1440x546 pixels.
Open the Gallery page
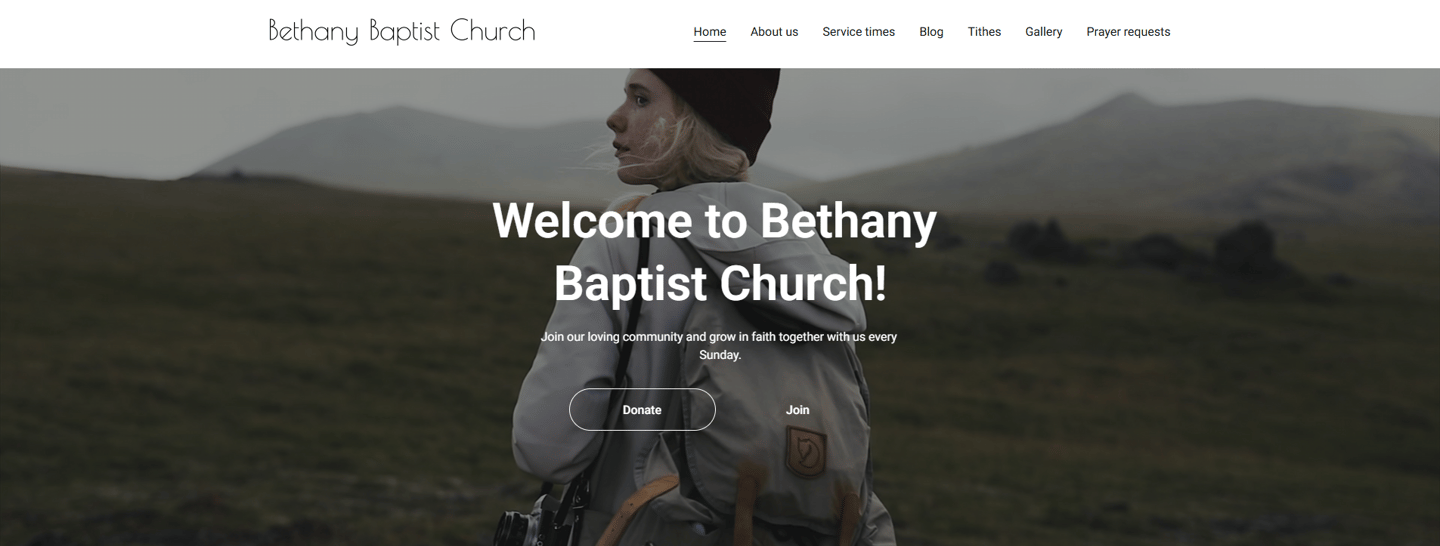tap(1043, 32)
